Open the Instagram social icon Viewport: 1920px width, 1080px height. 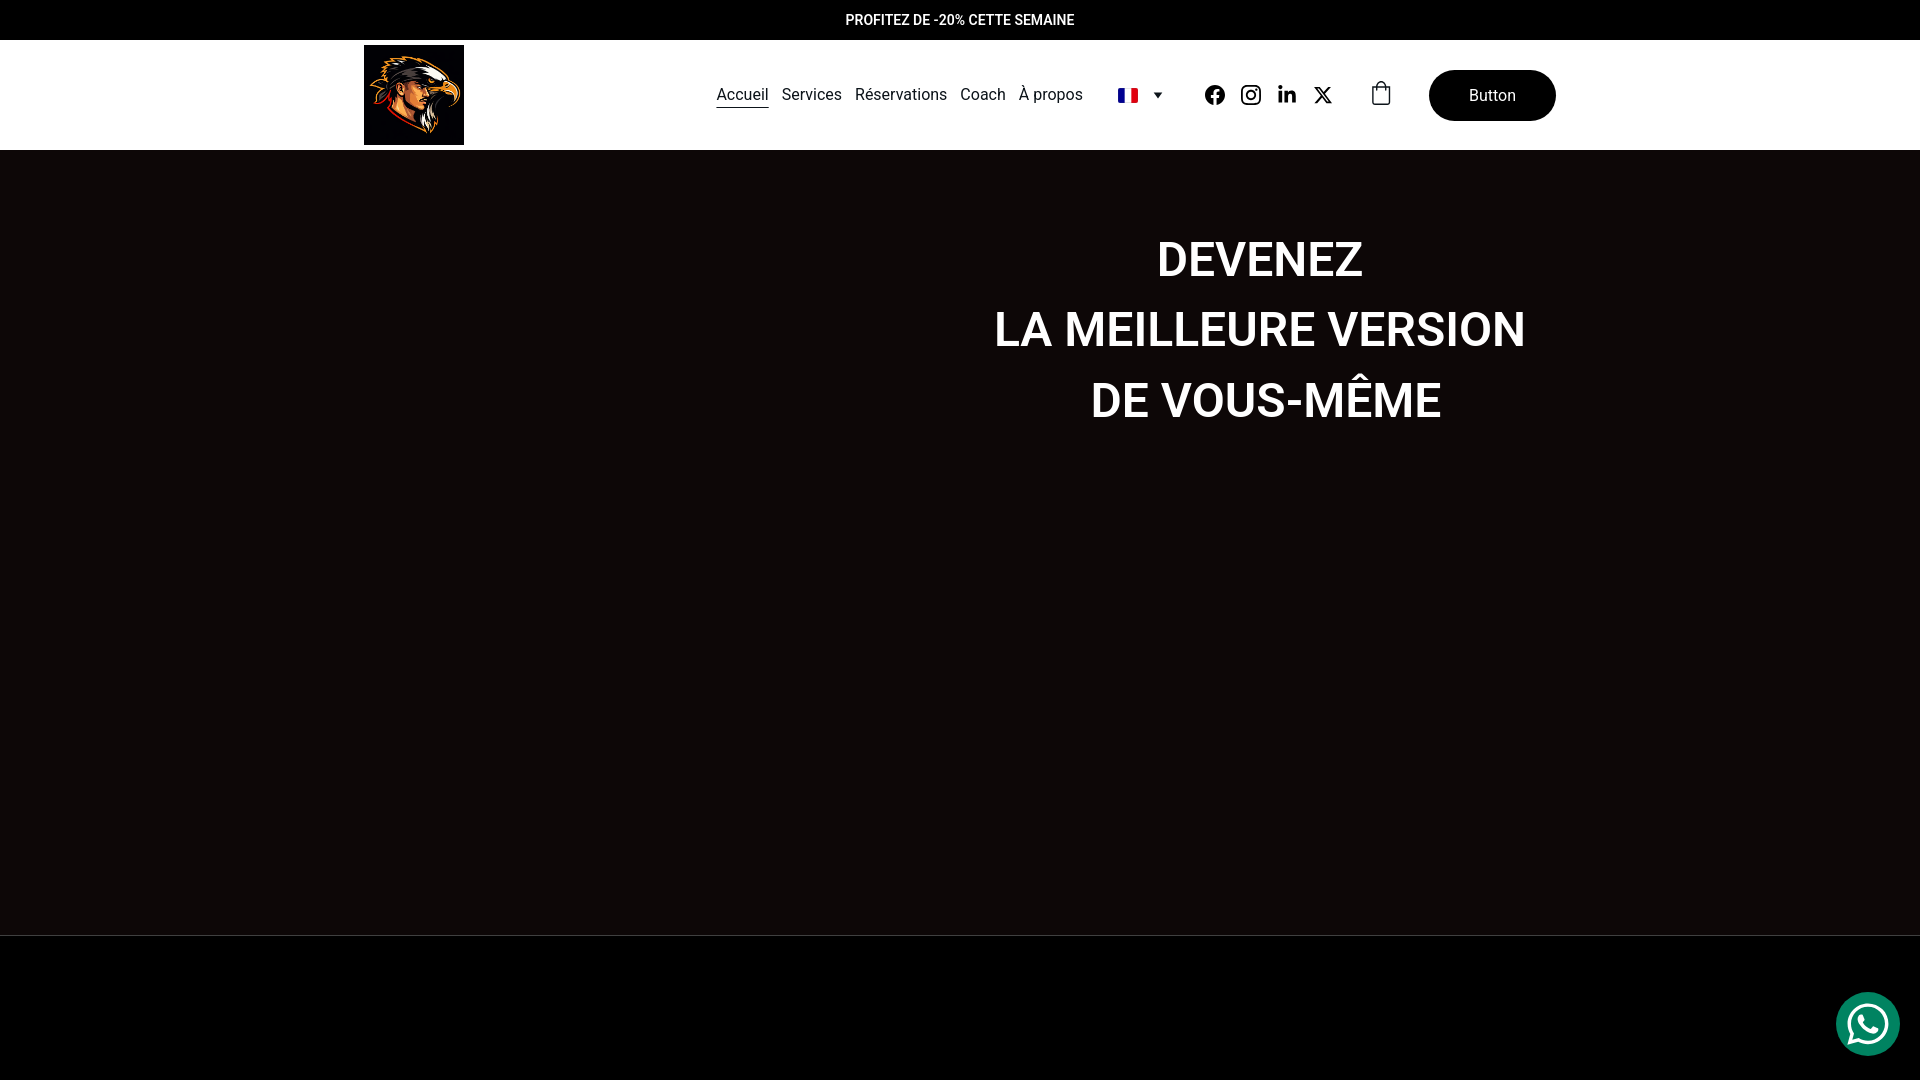(1251, 95)
